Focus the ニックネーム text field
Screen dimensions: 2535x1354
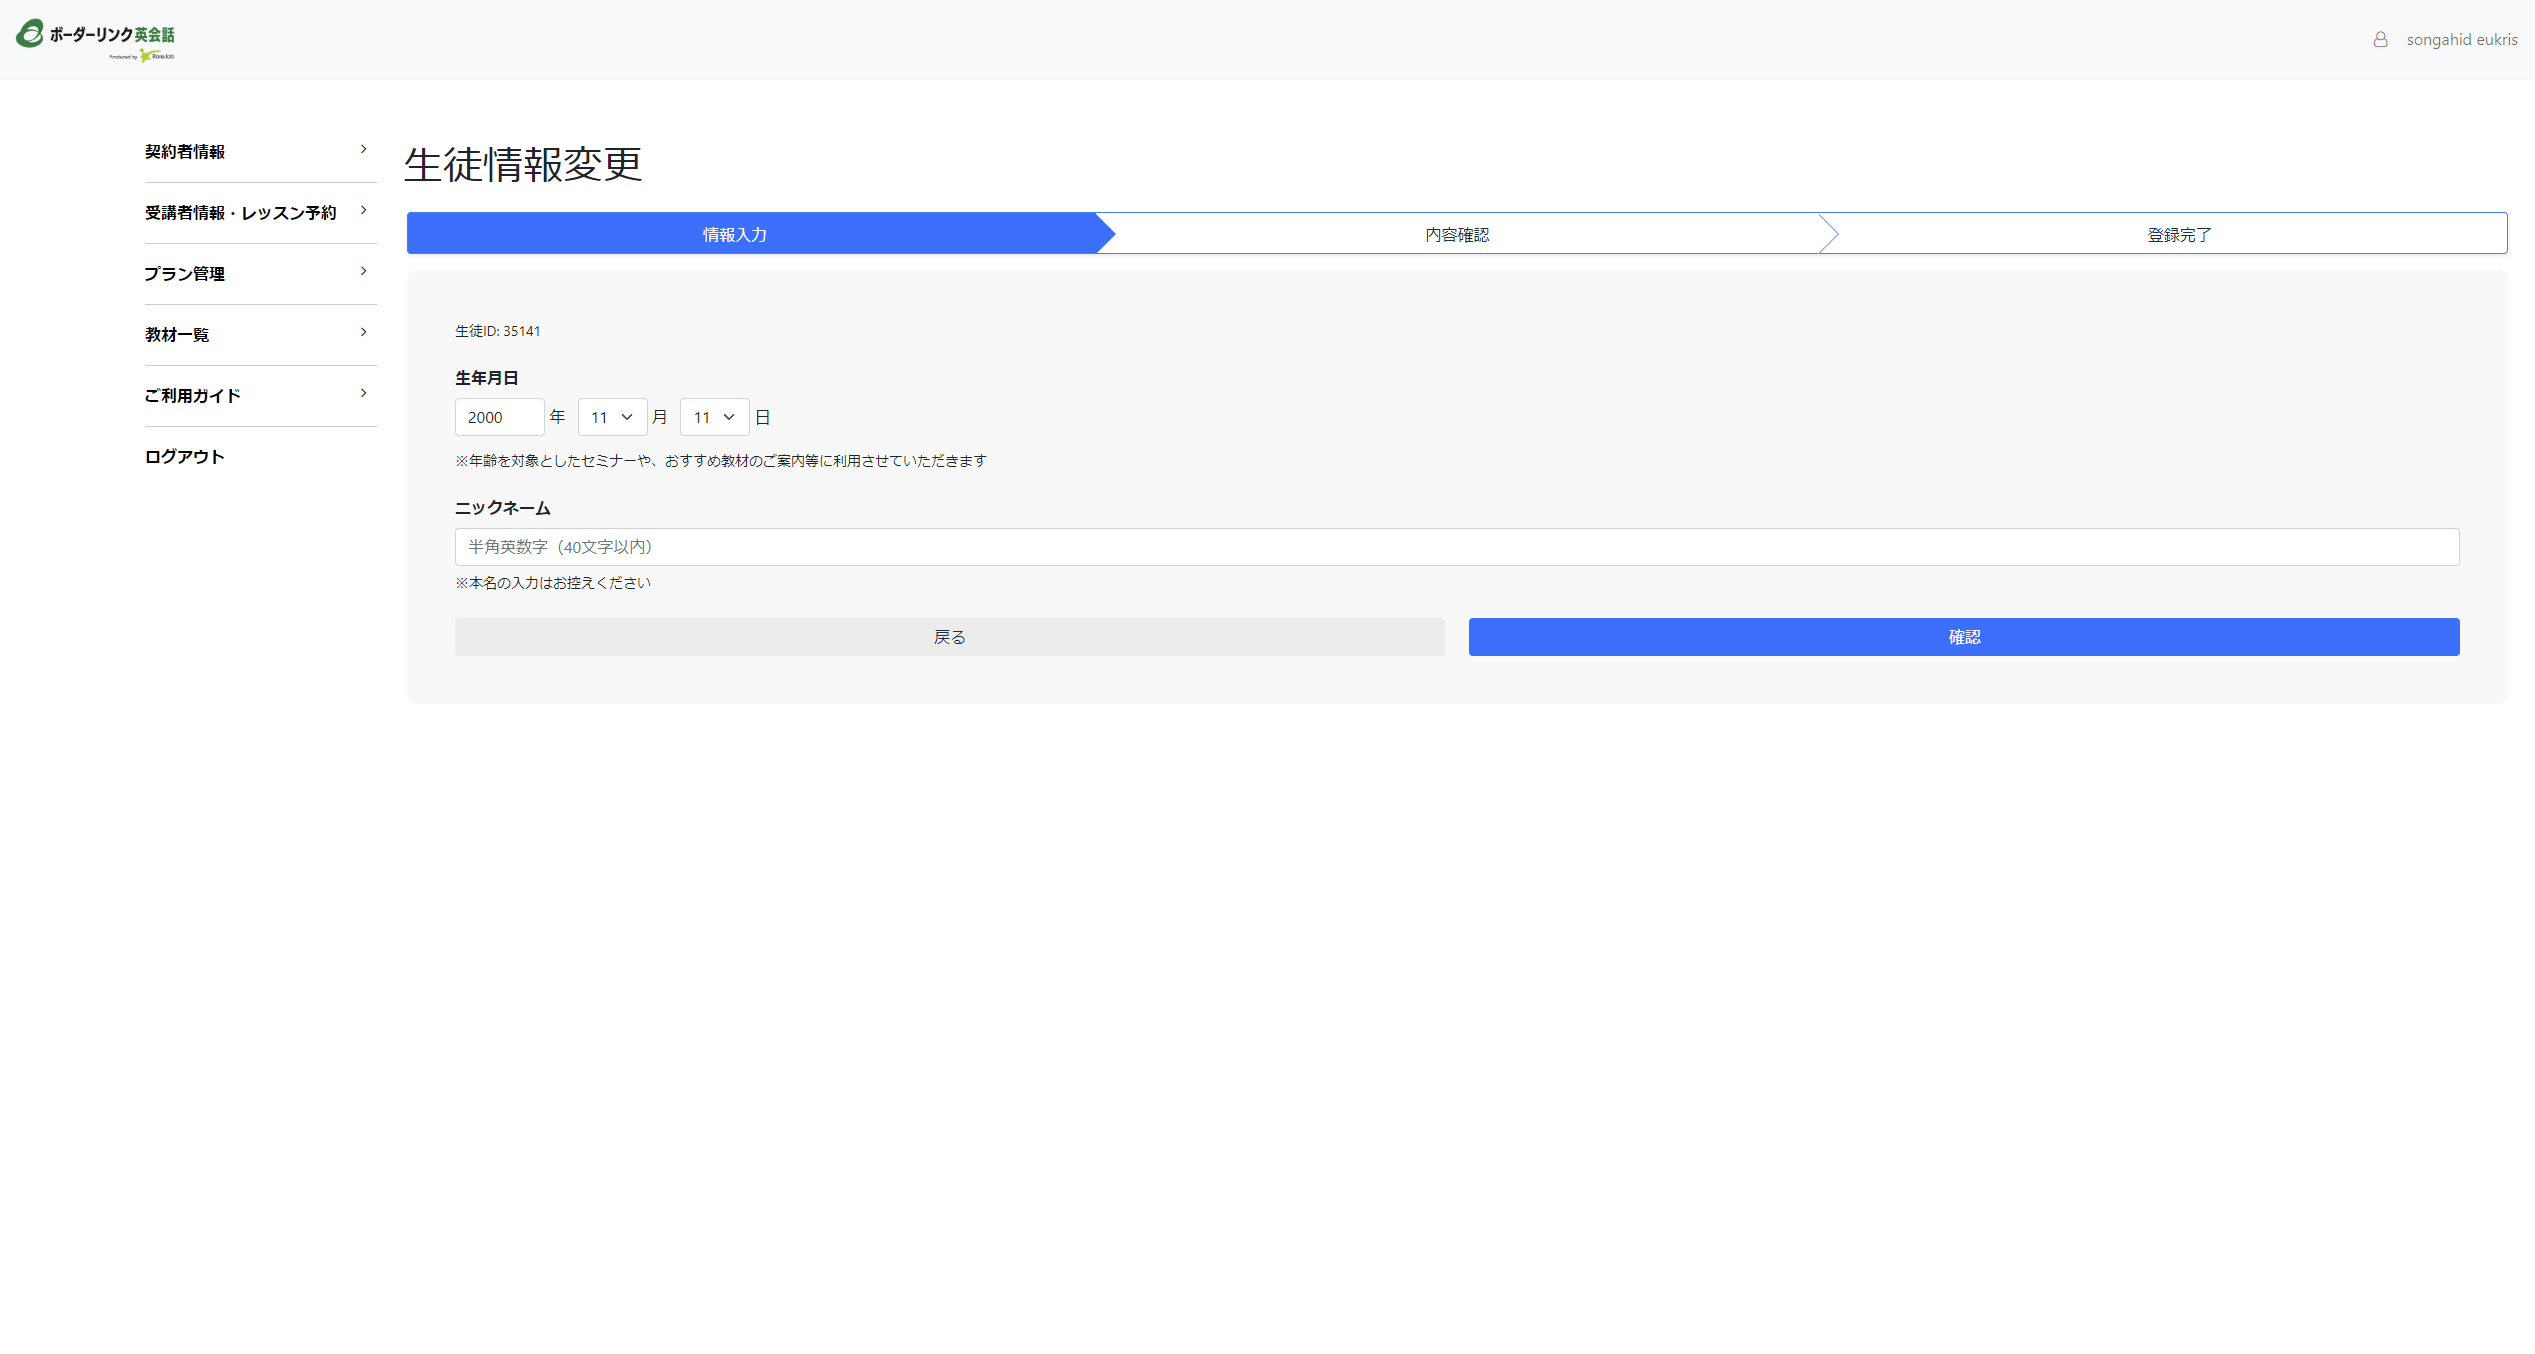click(x=1456, y=547)
